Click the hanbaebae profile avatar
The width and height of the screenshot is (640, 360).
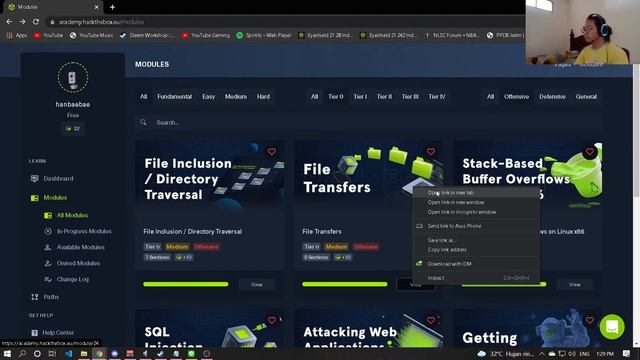73,78
